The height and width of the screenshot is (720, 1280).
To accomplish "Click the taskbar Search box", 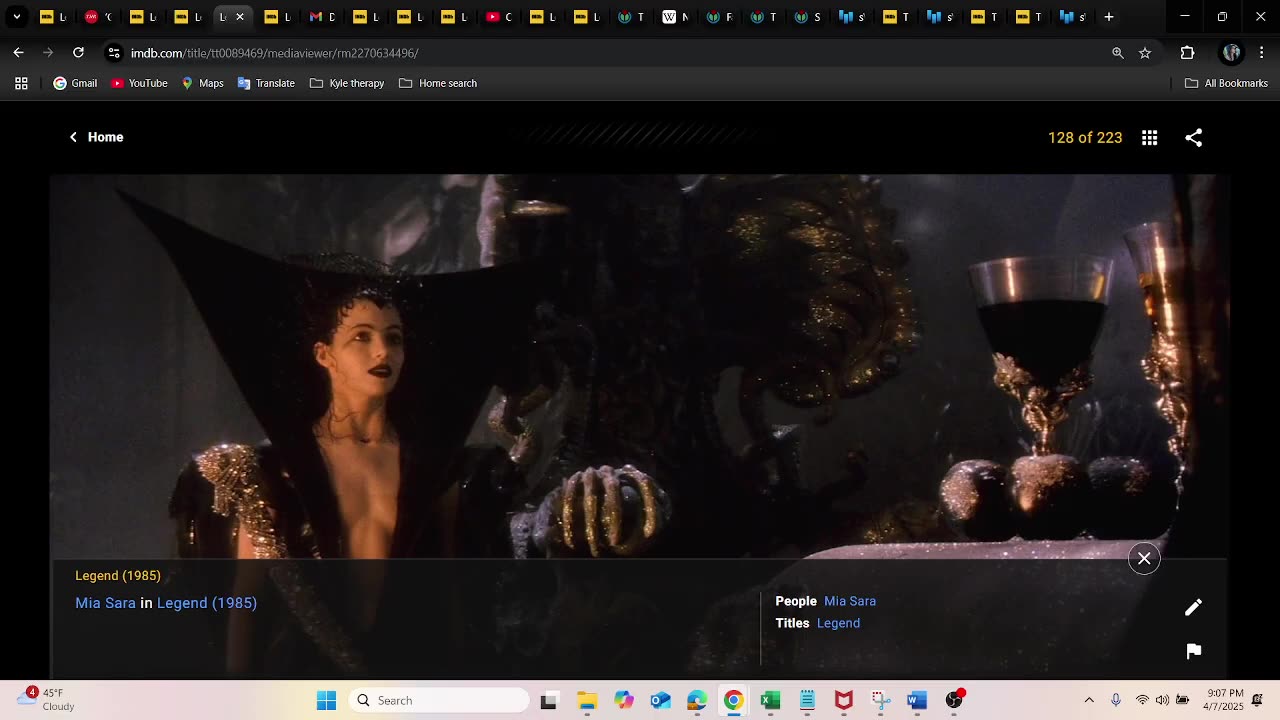I will (438, 700).
